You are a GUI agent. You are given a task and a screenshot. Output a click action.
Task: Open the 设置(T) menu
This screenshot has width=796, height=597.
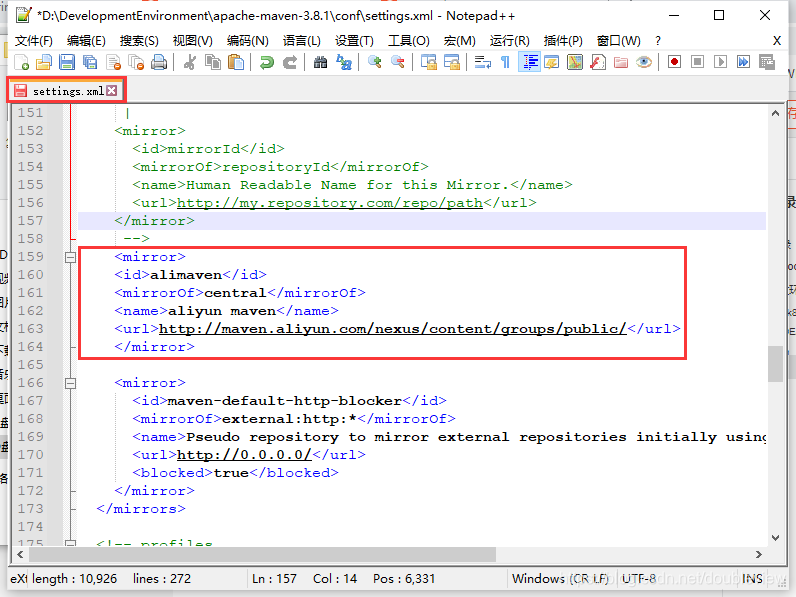coord(354,41)
